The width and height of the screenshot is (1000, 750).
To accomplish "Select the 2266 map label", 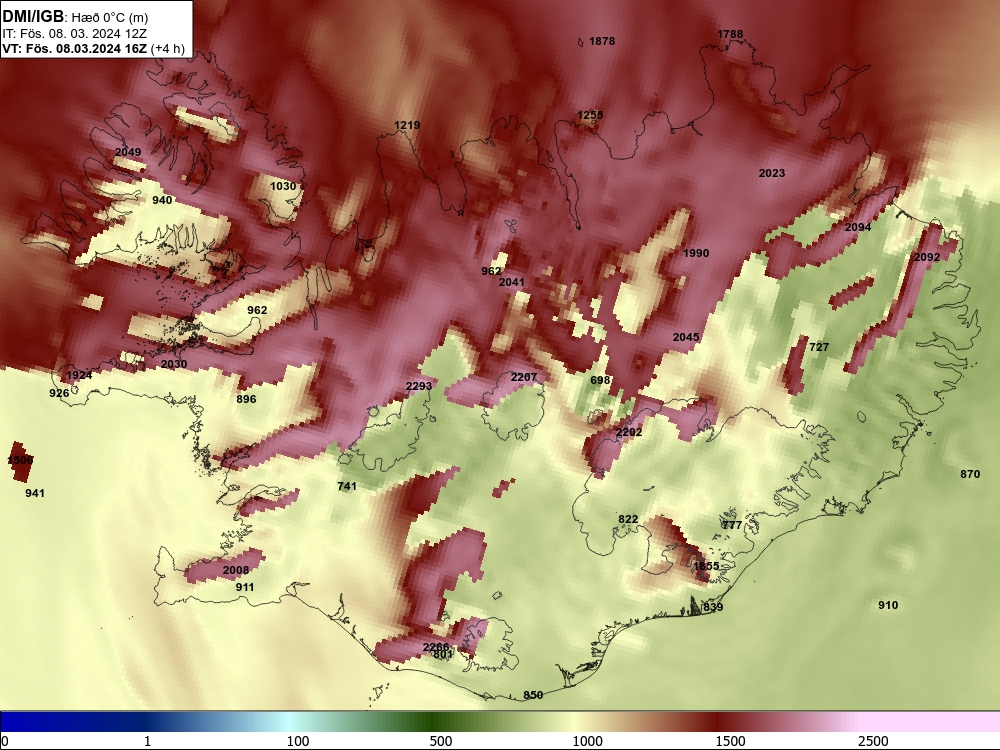I will tap(436, 647).
